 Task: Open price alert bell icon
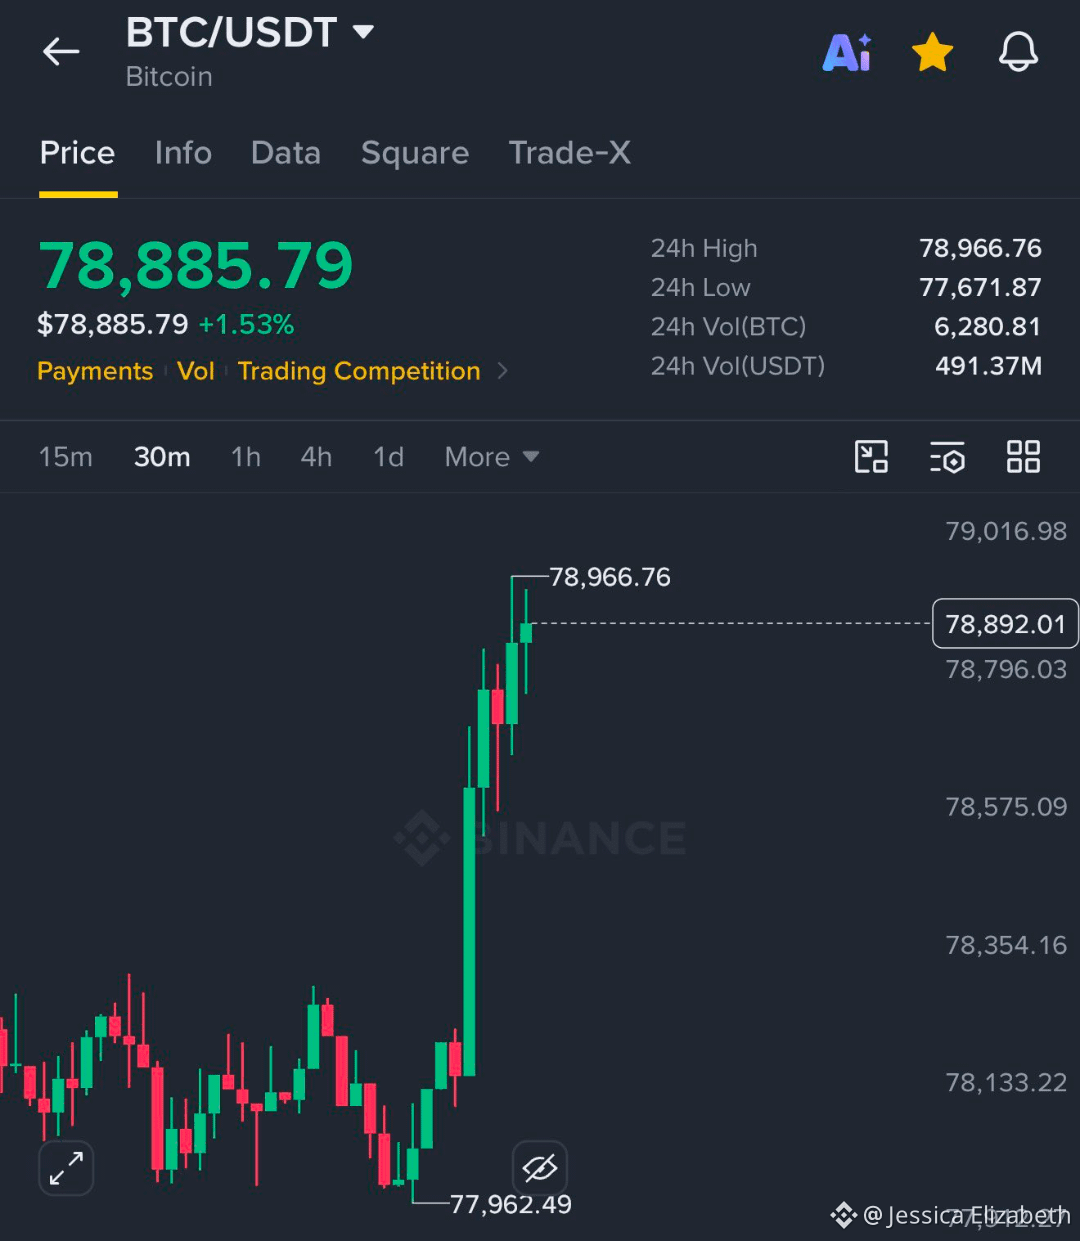click(x=1018, y=51)
